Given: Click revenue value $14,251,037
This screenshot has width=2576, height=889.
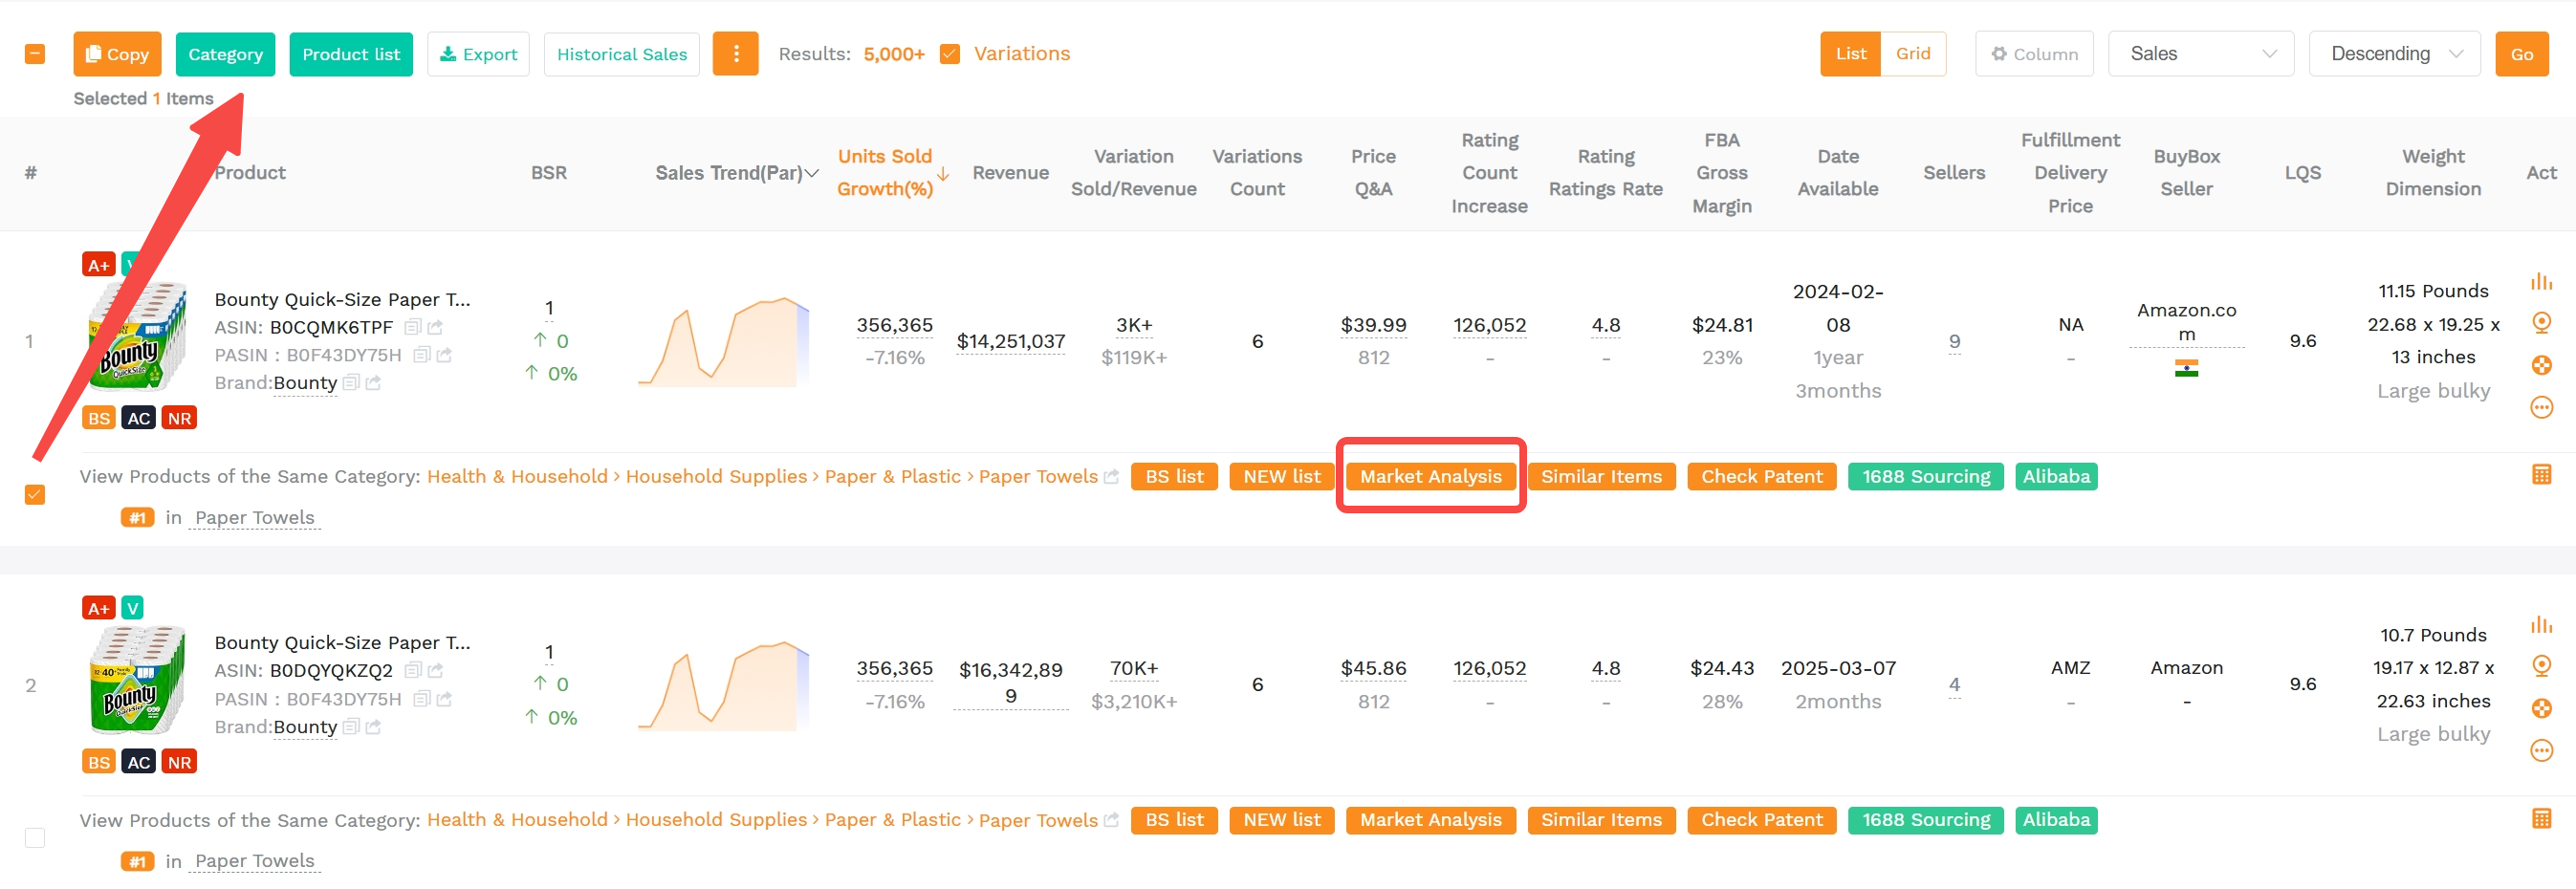Looking at the screenshot, I should [x=1010, y=341].
